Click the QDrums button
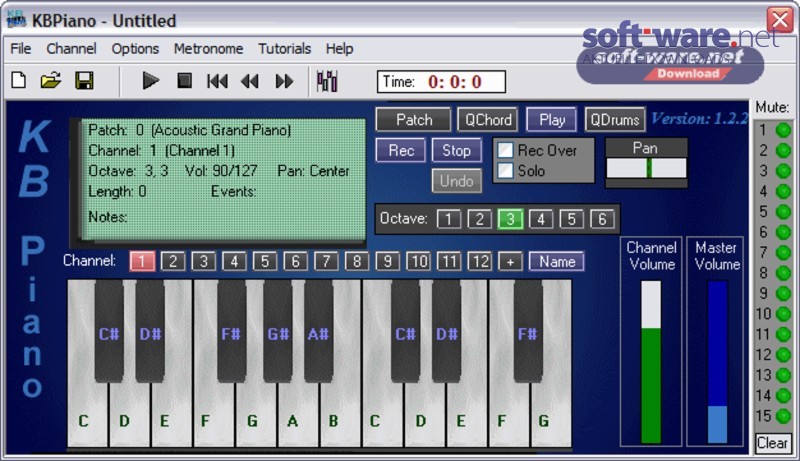 point(615,120)
